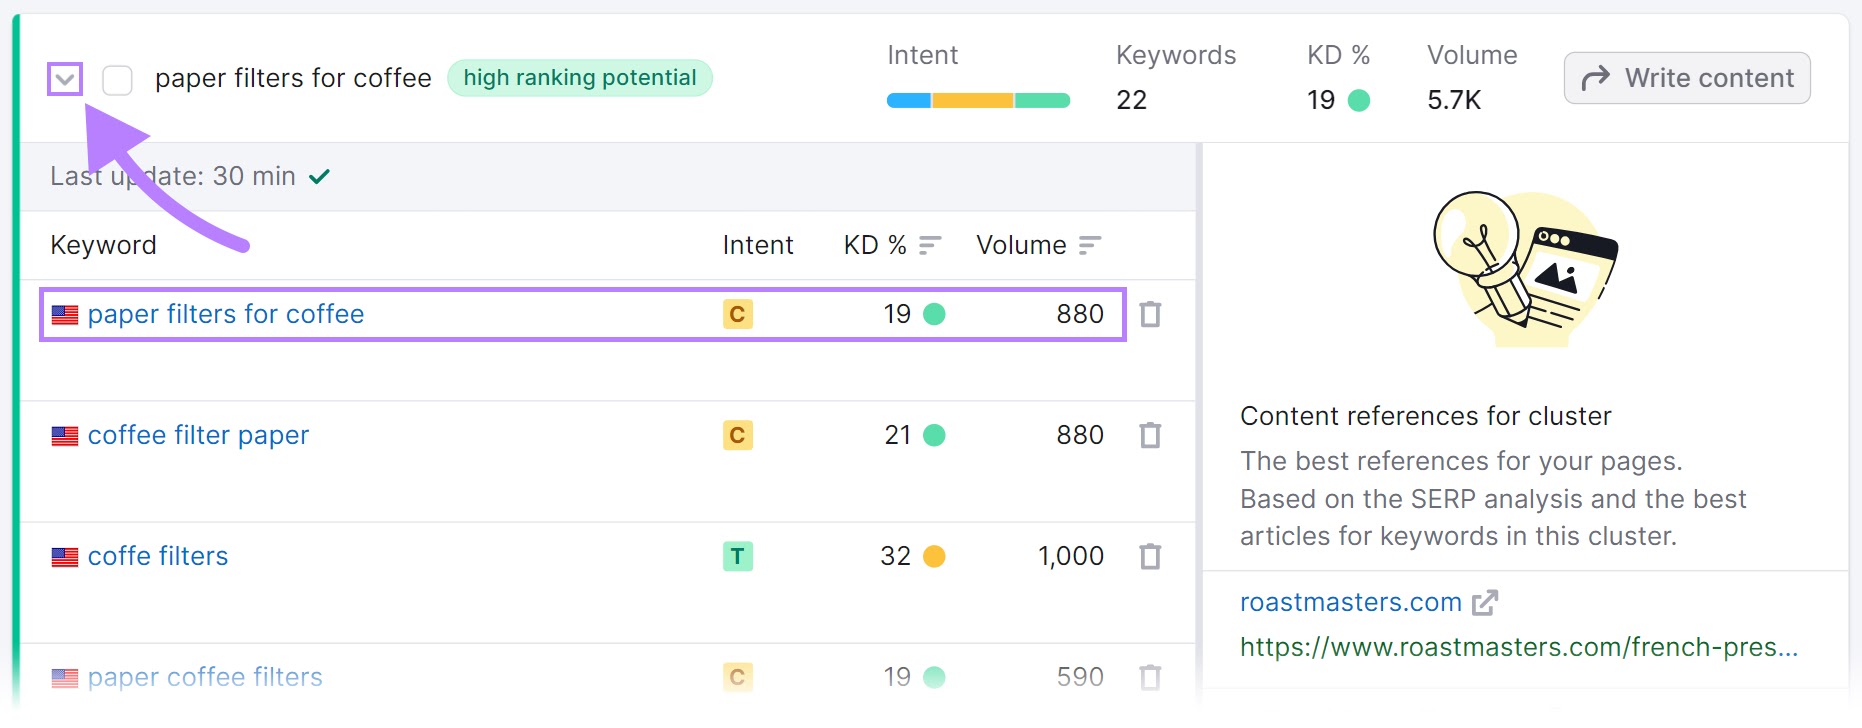The width and height of the screenshot is (1862, 728).
Task: Open the roastmasters french-pres URL
Action: click(x=1519, y=647)
